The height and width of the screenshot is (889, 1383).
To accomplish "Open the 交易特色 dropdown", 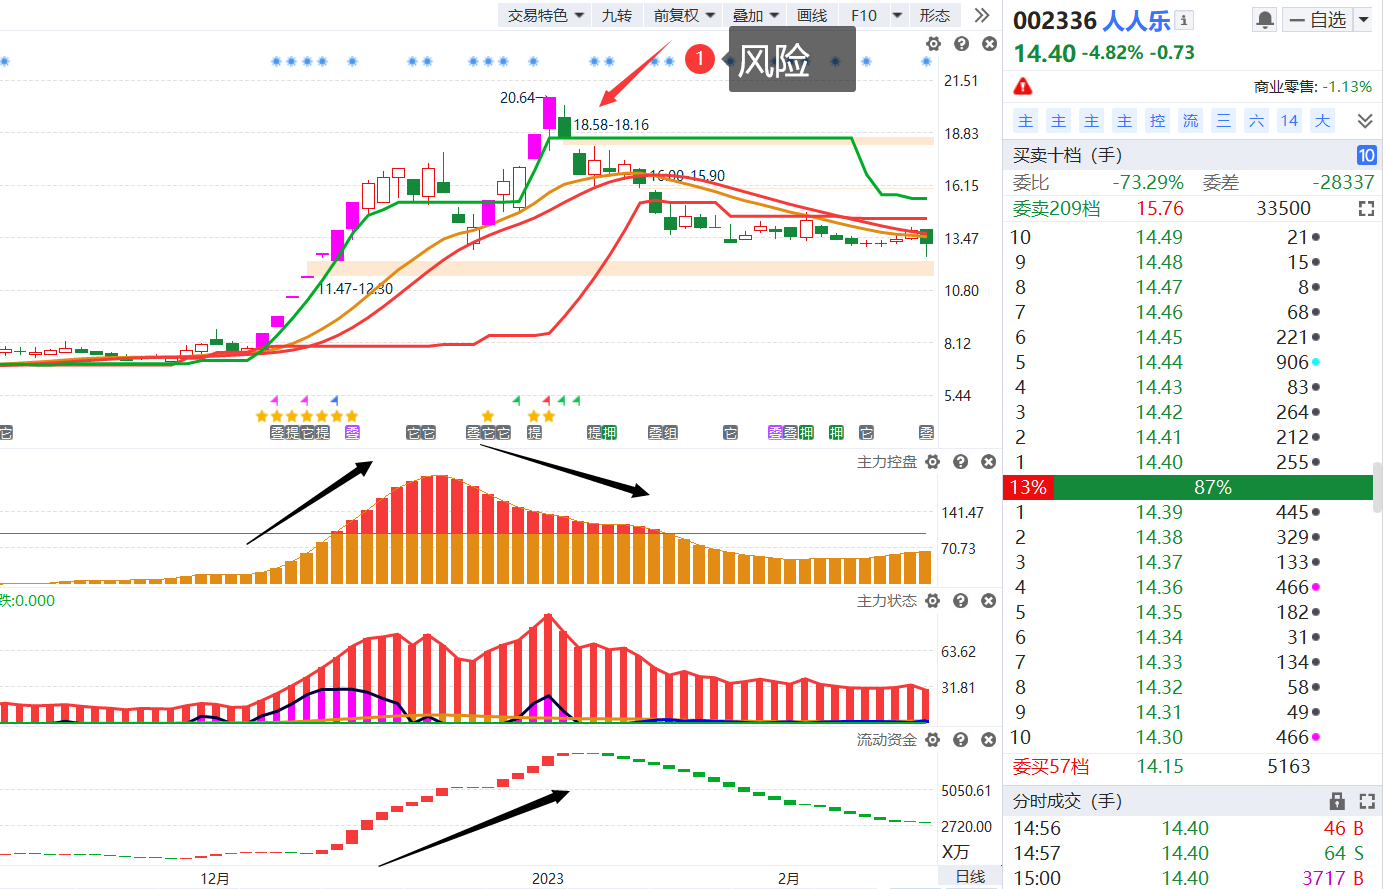I will tap(546, 15).
